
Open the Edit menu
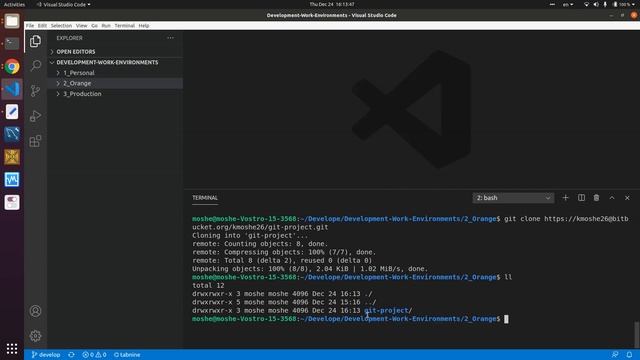(42, 26)
